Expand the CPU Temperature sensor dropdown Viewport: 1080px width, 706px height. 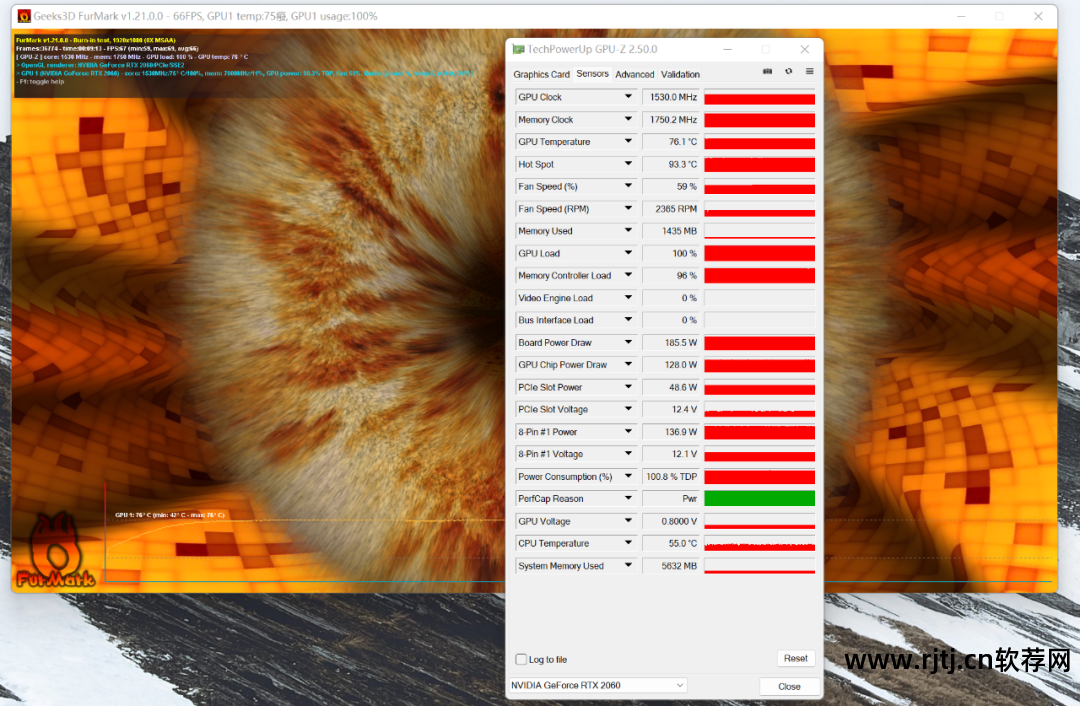point(628,543)
